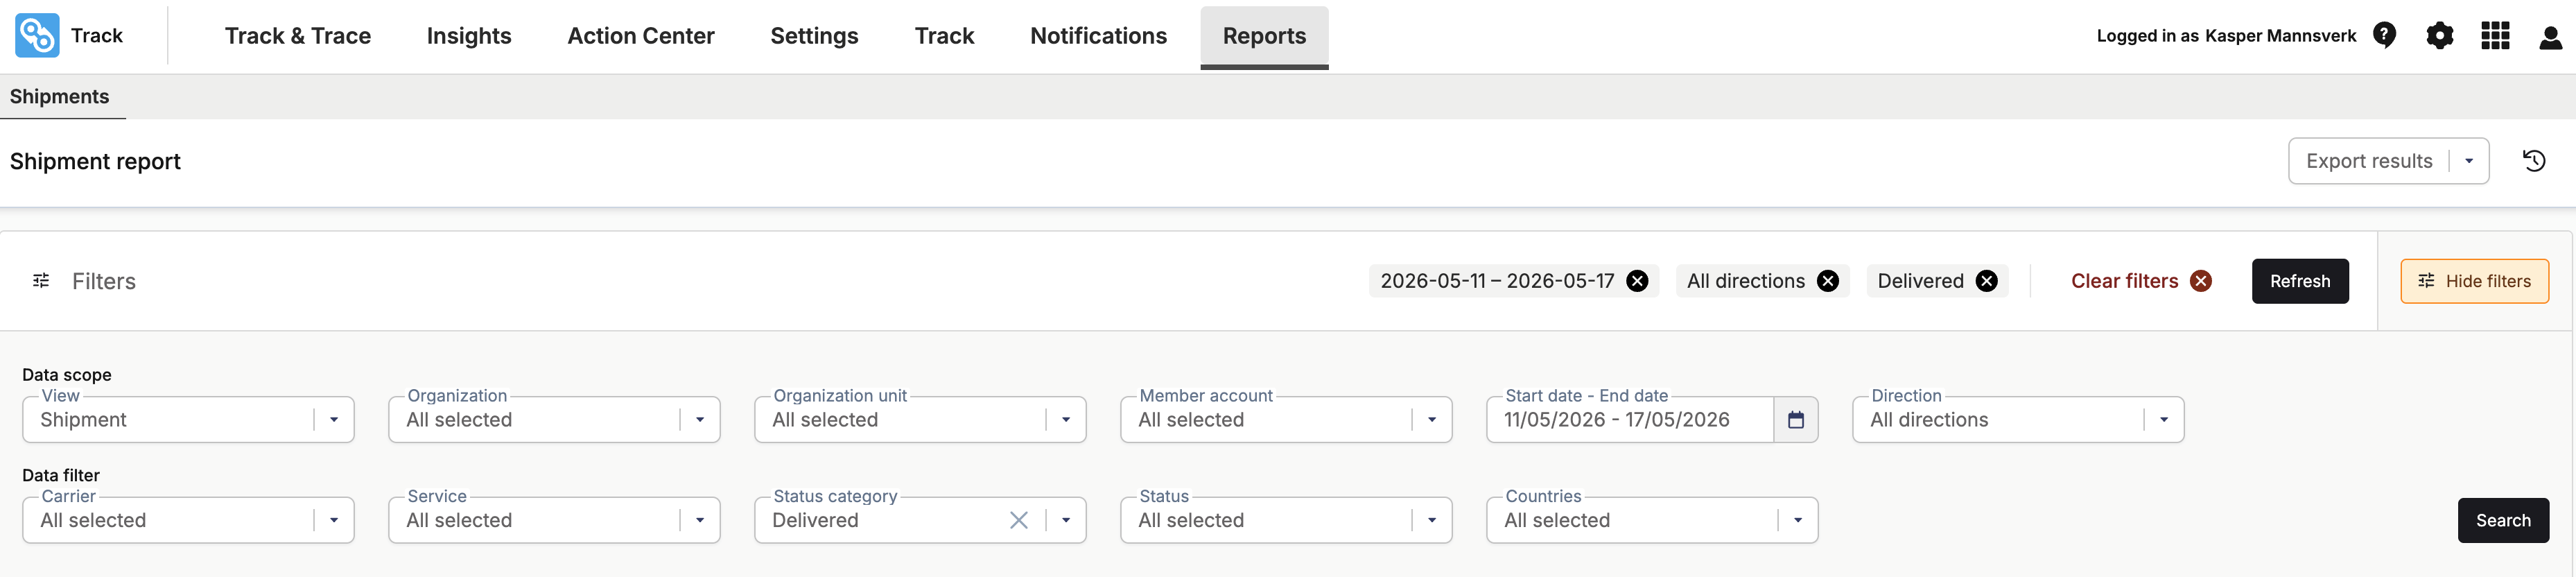
Task: Expand the Member account dropdown
Action: coord(1432,420)
